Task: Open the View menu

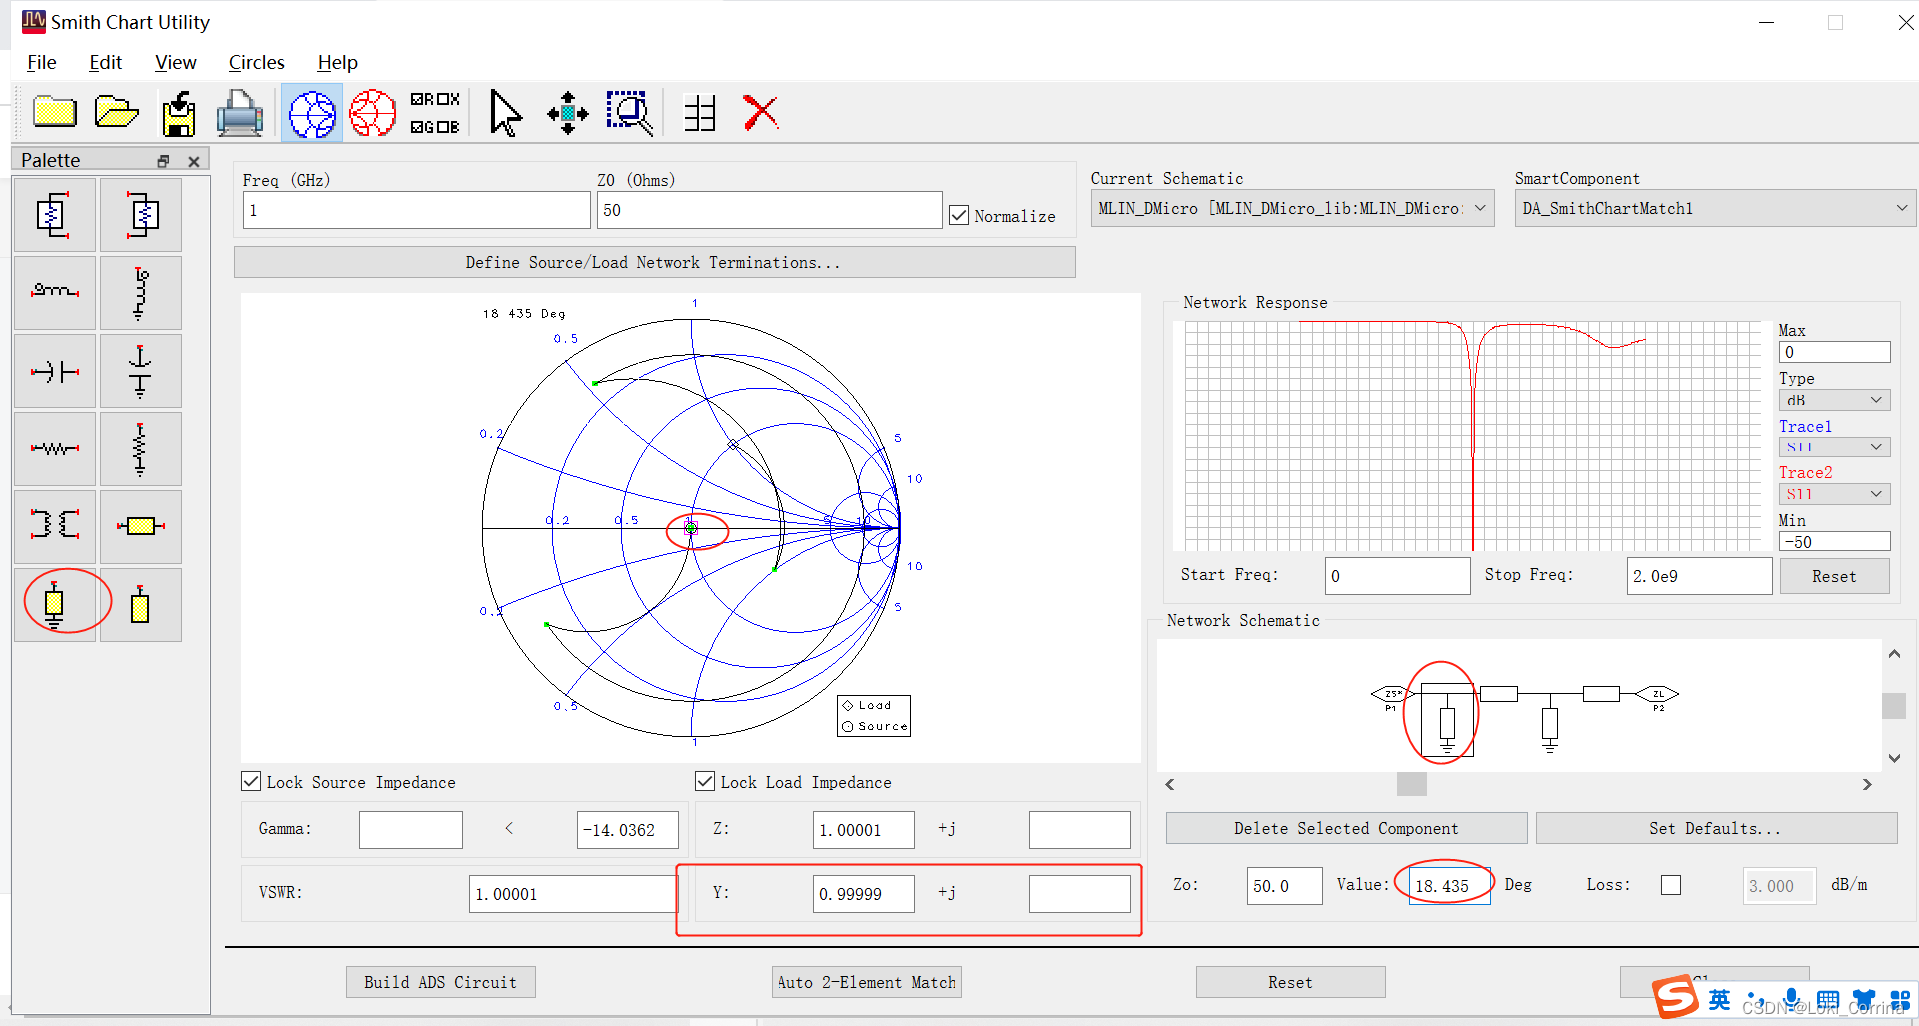Action: pos(175,62)
